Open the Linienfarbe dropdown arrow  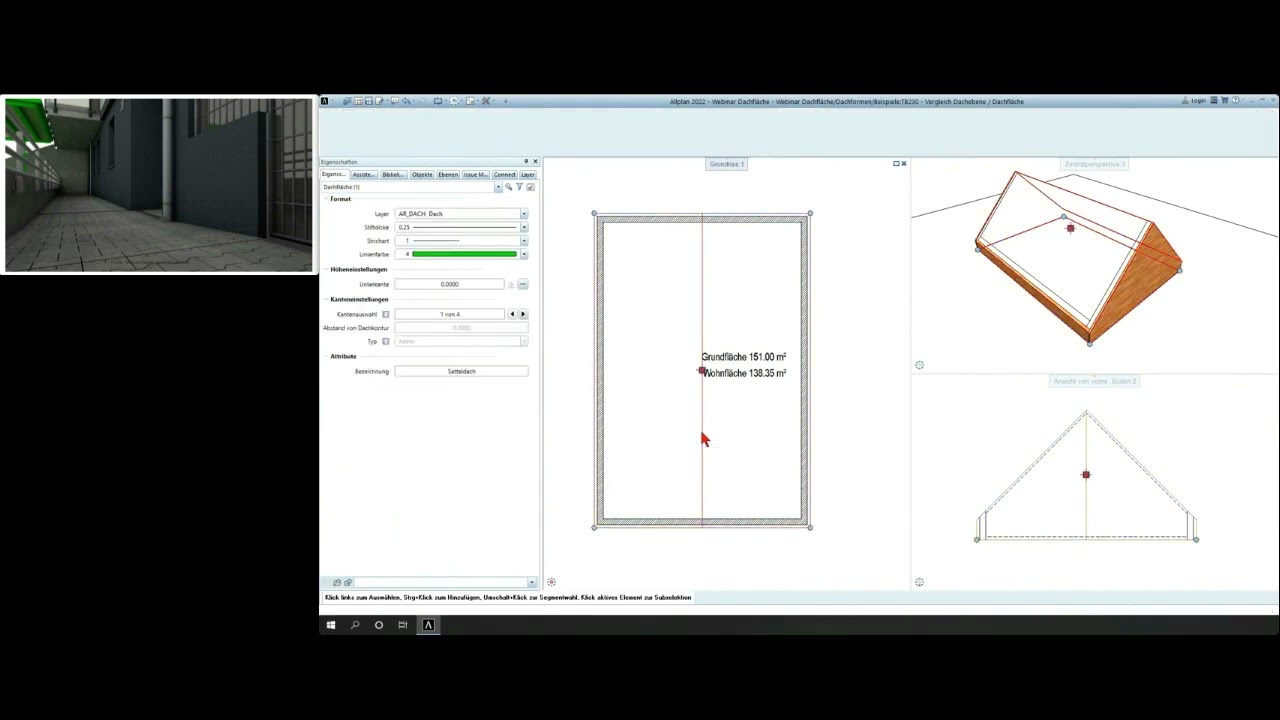click(x=523, y=254)
